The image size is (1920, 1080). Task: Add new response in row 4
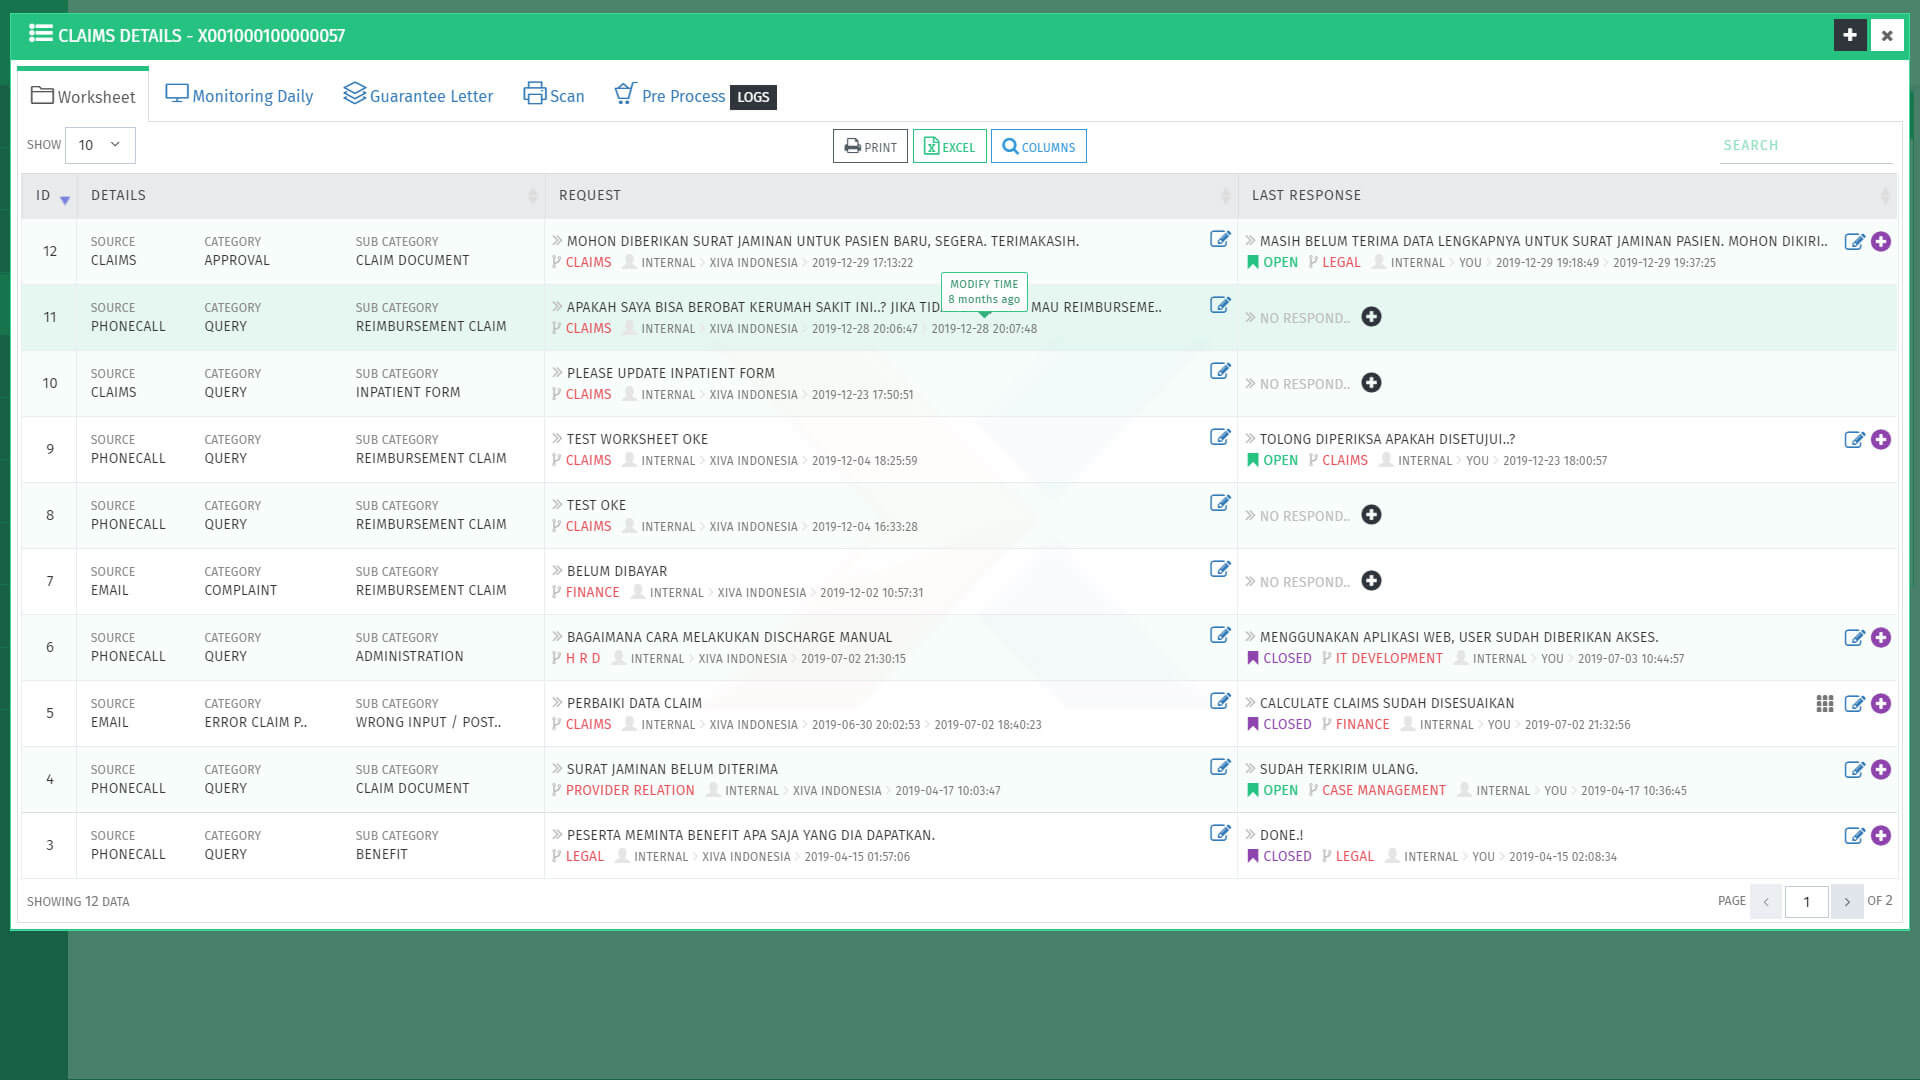coord(1881,770)
